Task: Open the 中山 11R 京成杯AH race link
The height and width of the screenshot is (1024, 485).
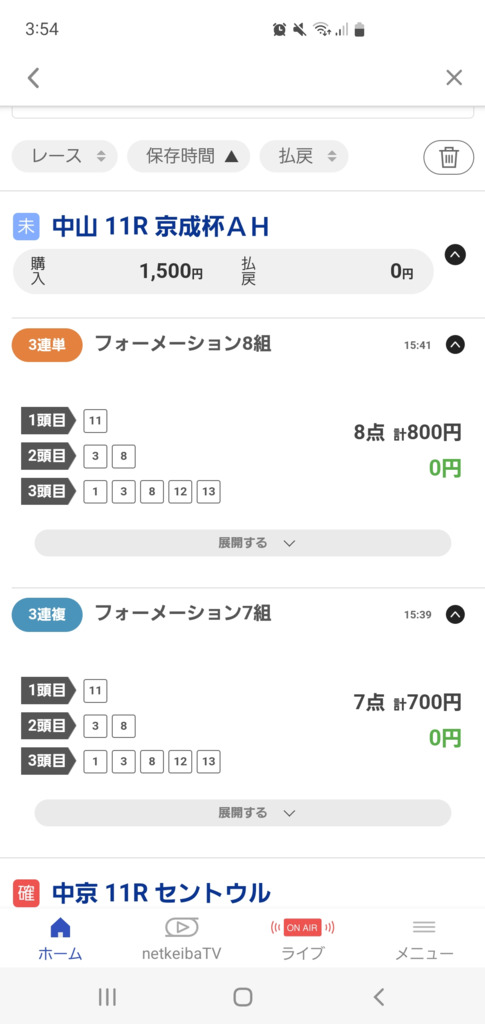Action: point(161,227)
